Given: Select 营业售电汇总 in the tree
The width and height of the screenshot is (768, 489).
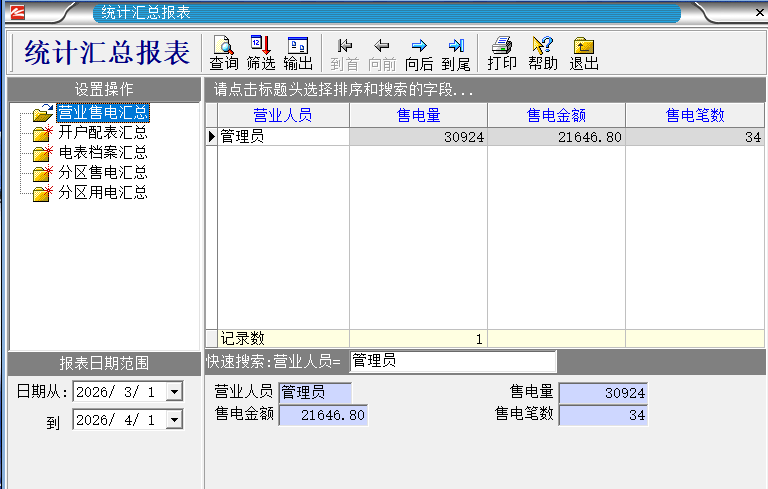Looking at the screenshot, I should 103,113.
